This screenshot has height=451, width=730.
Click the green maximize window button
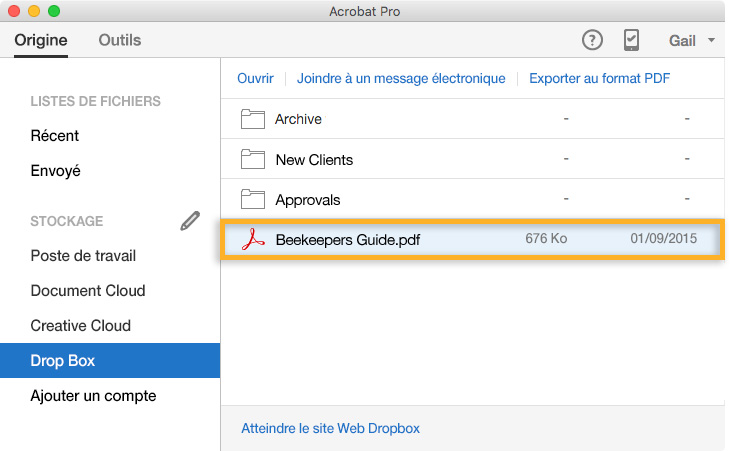pos(54,11)
